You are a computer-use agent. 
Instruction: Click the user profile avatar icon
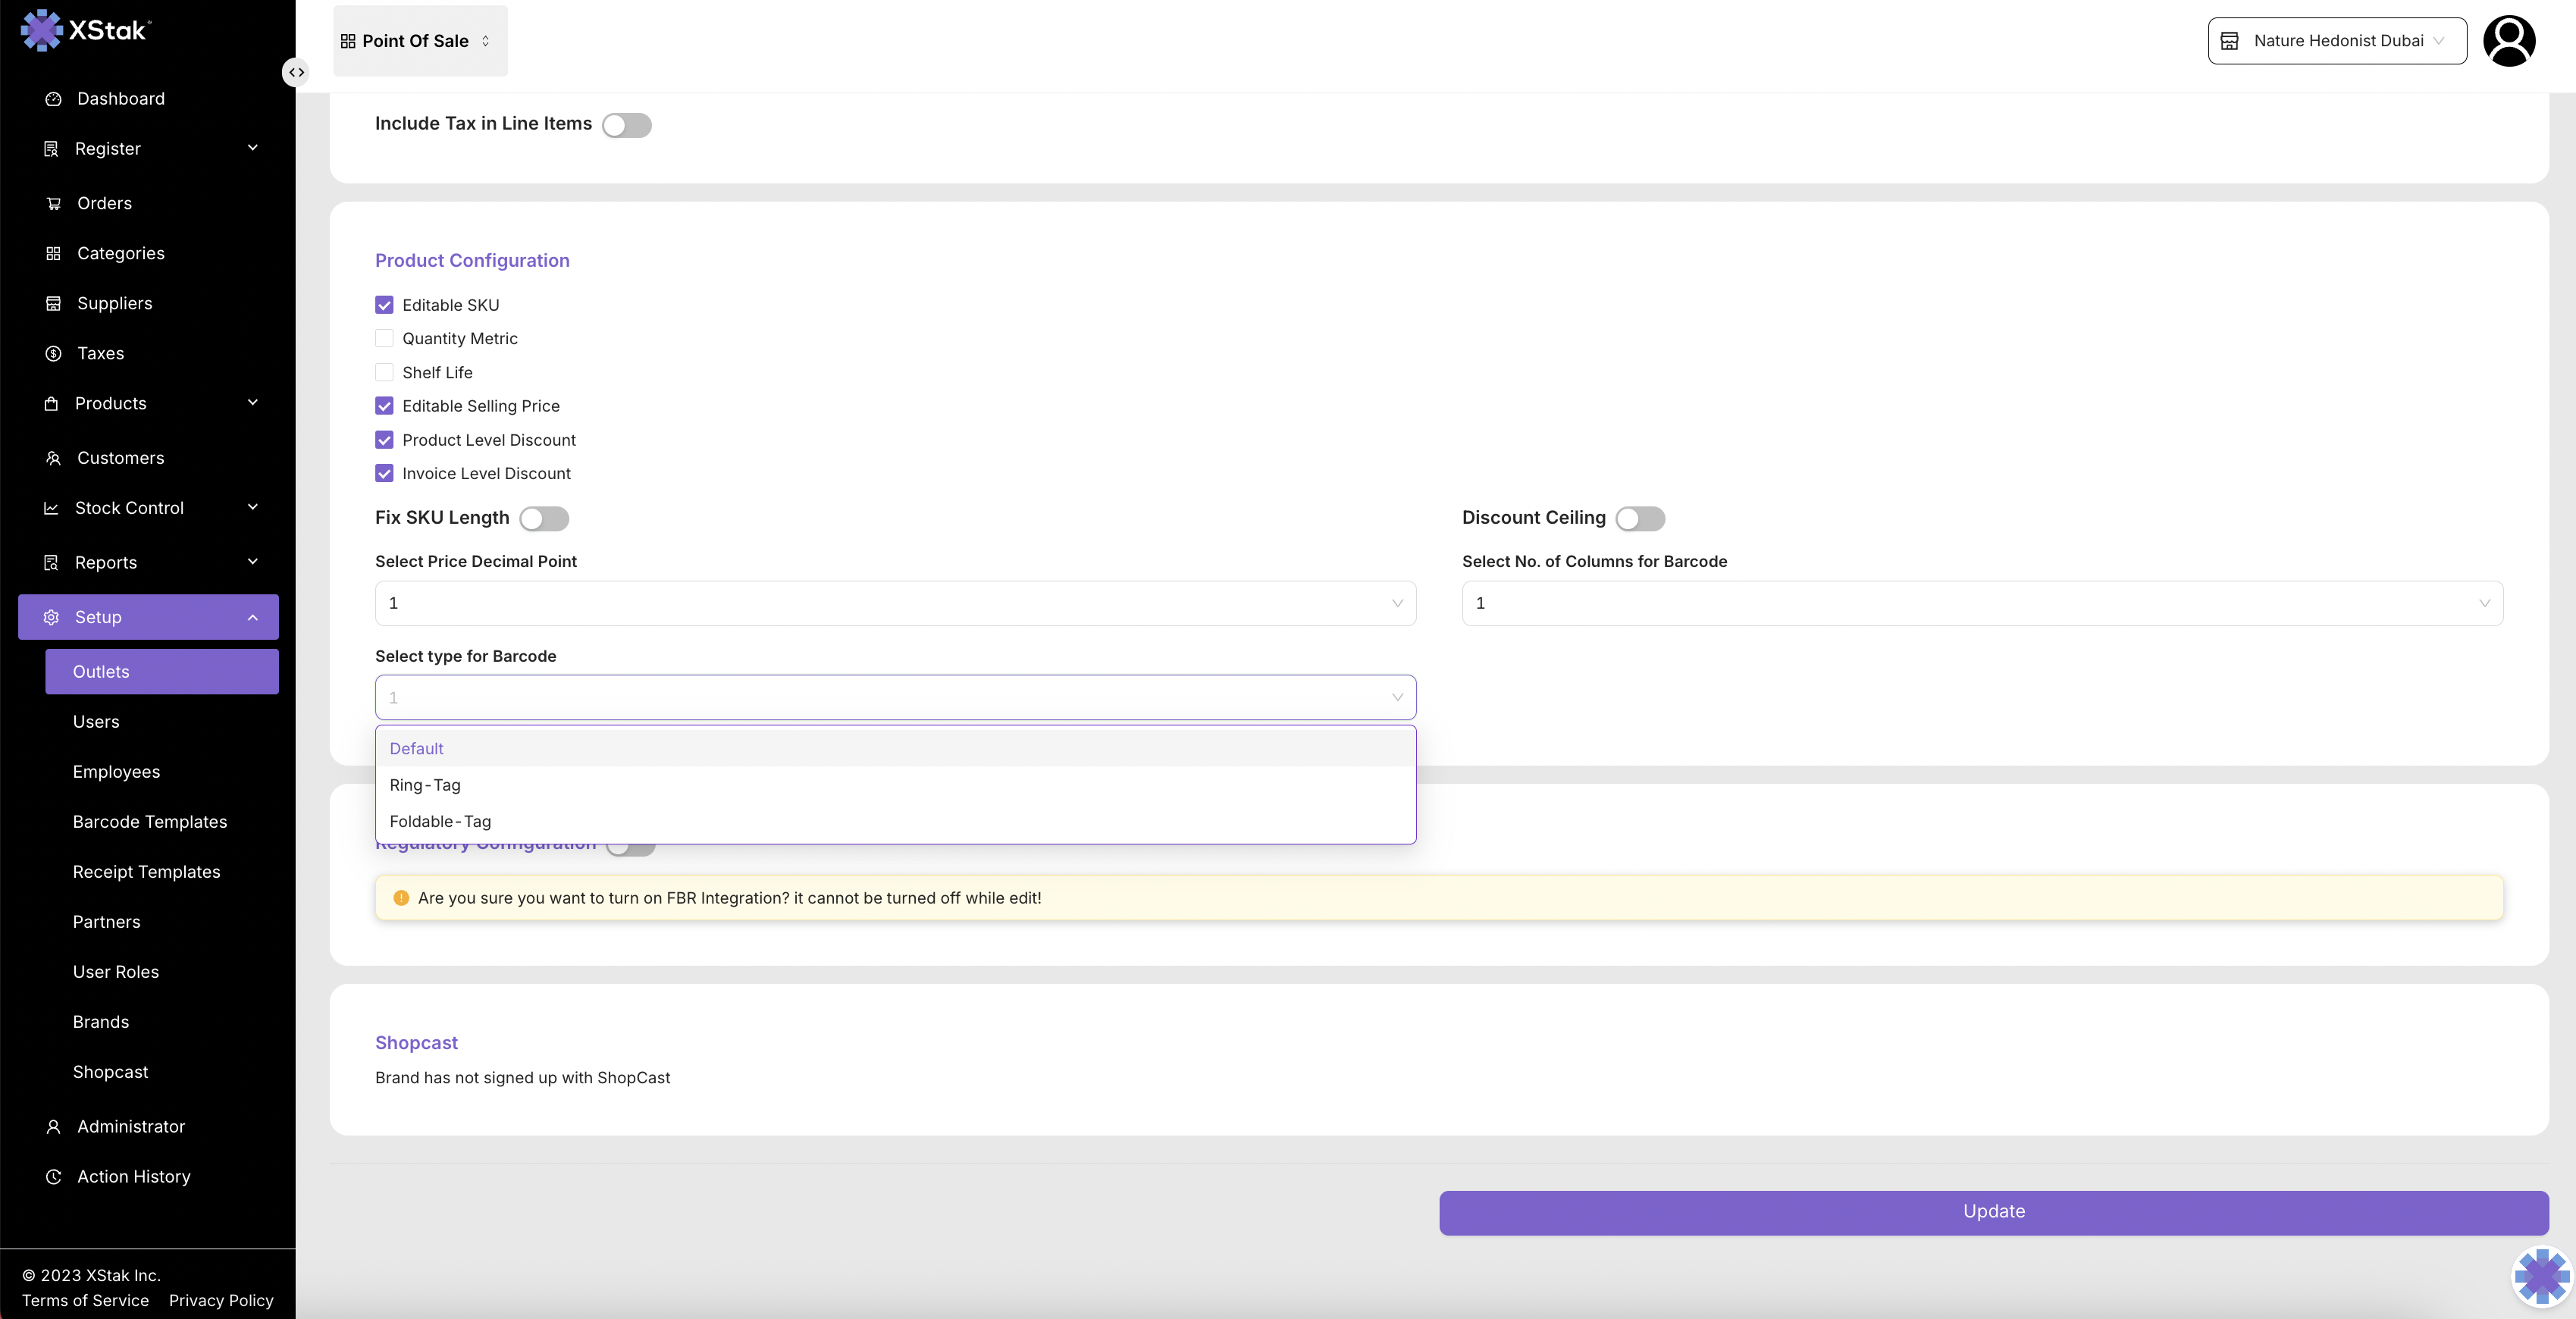2508,41
